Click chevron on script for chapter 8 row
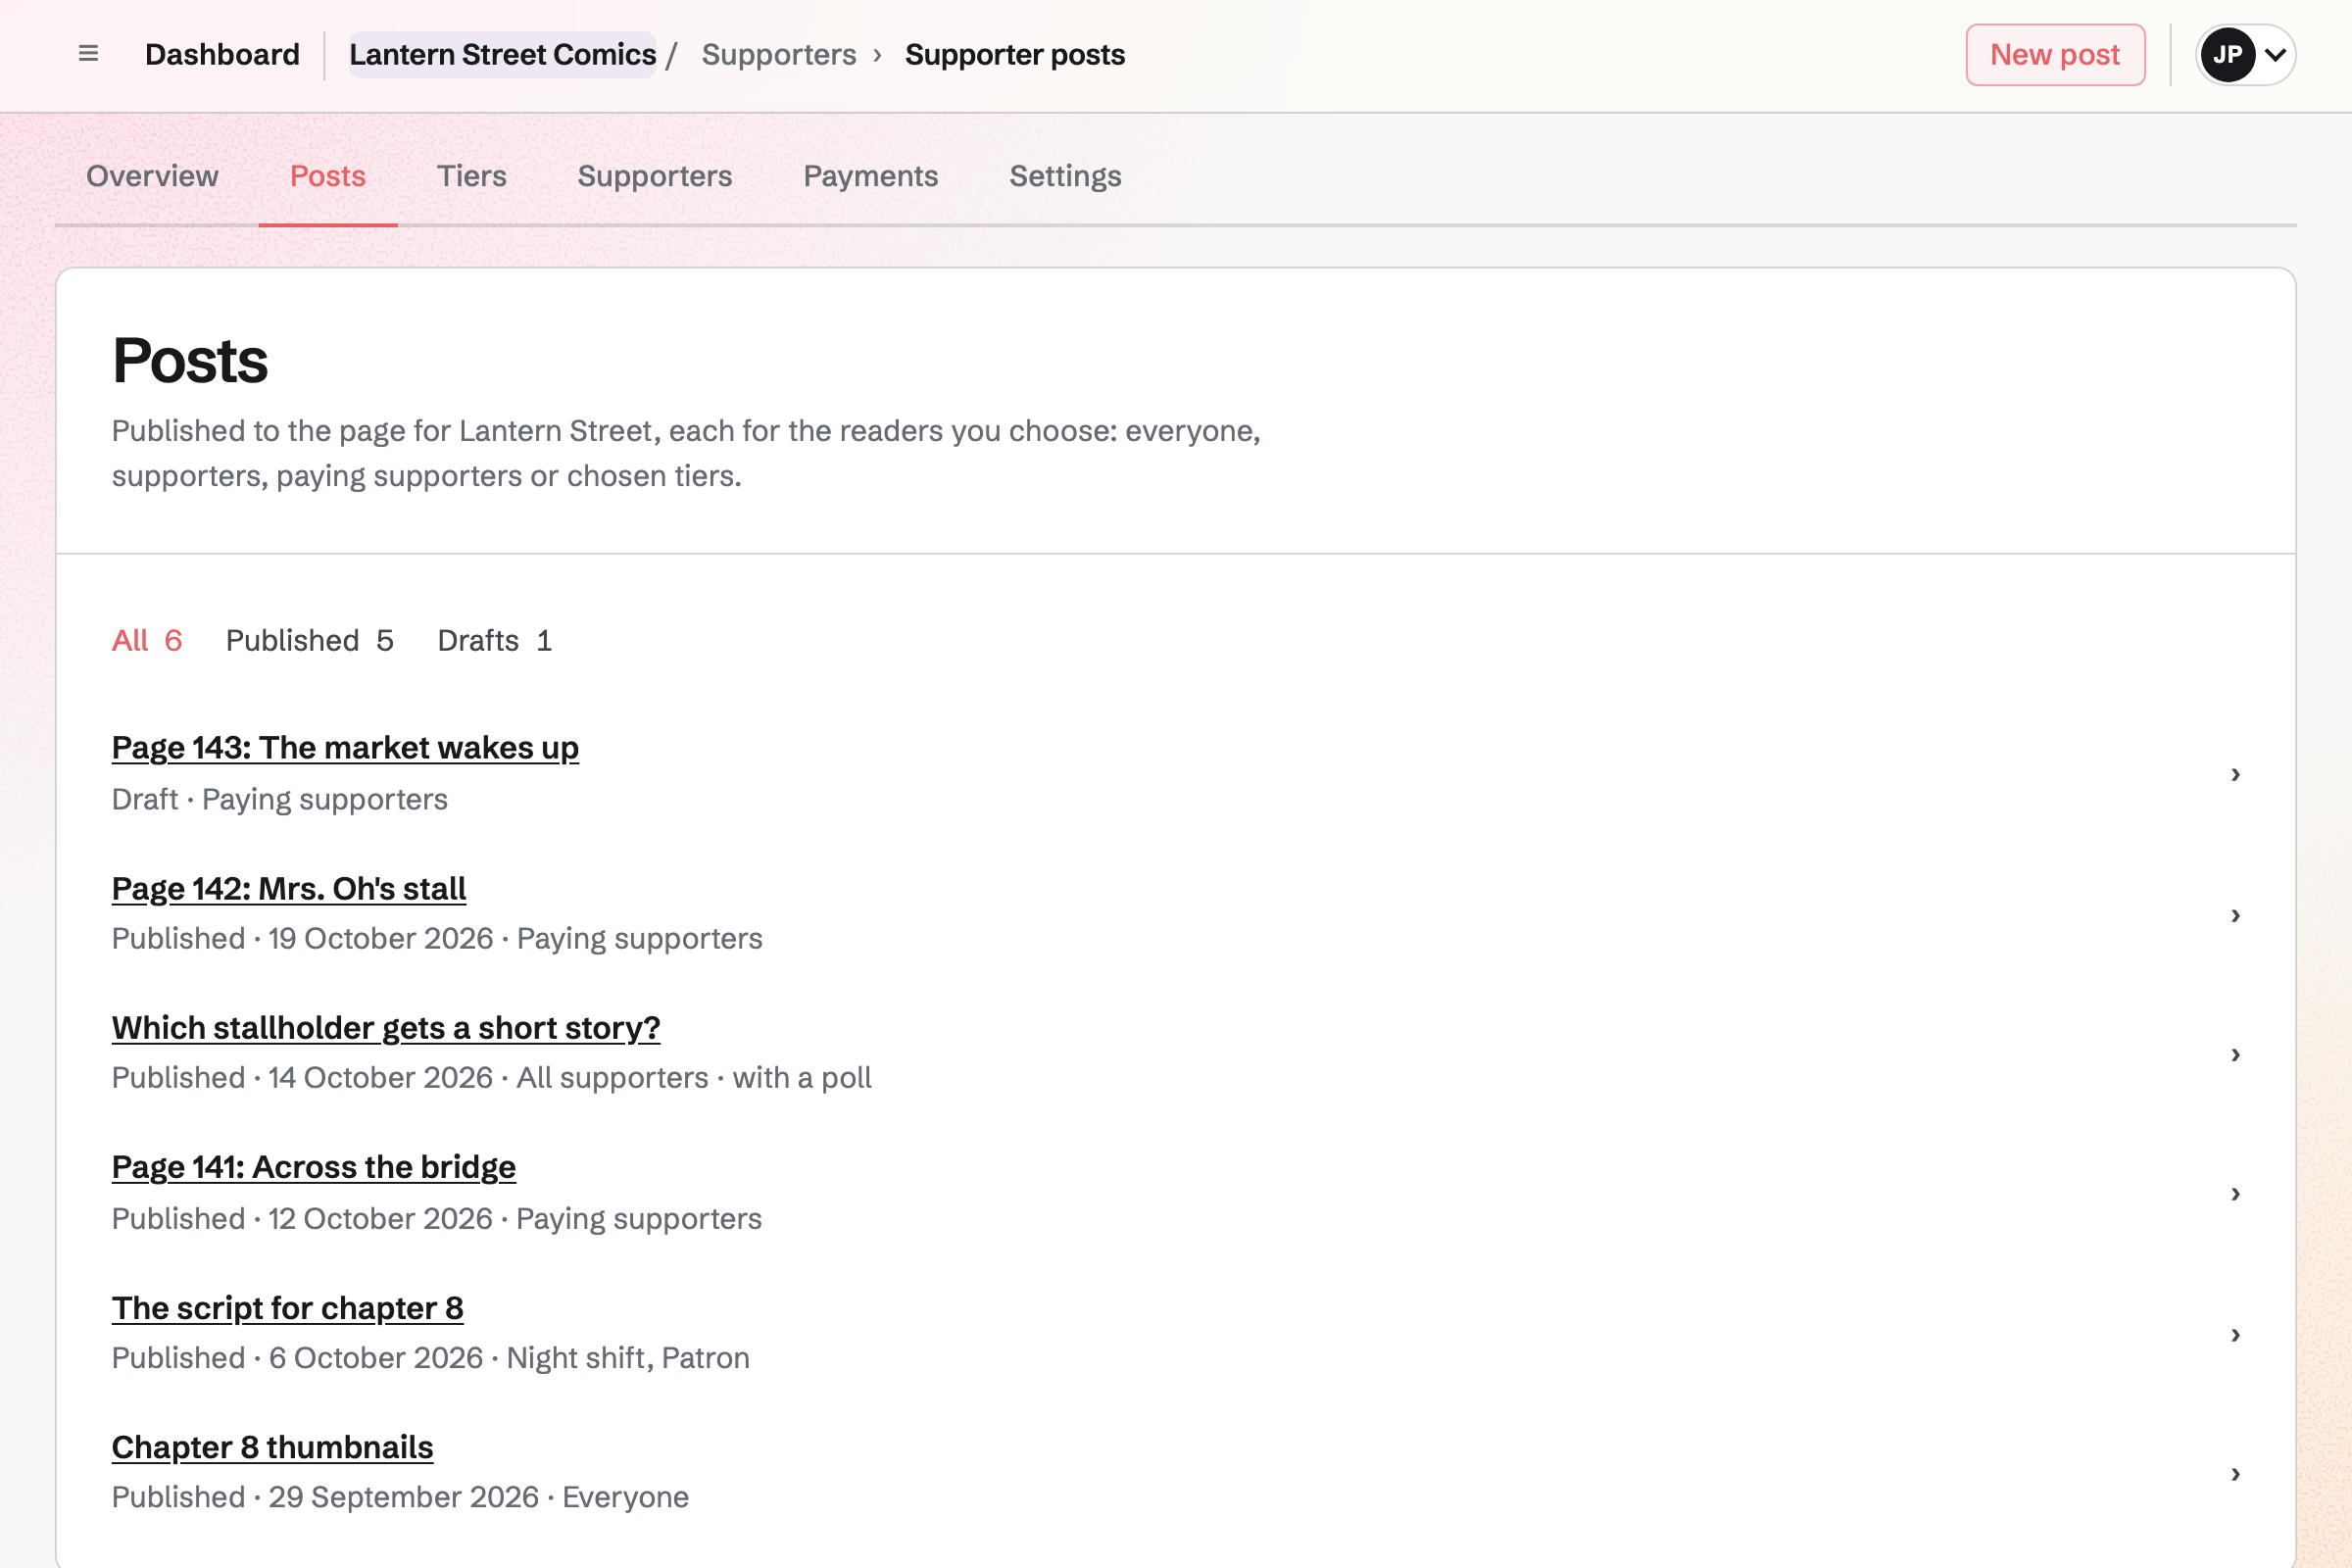This screenshot has height=1568, width=2352. point(2235,1334)
